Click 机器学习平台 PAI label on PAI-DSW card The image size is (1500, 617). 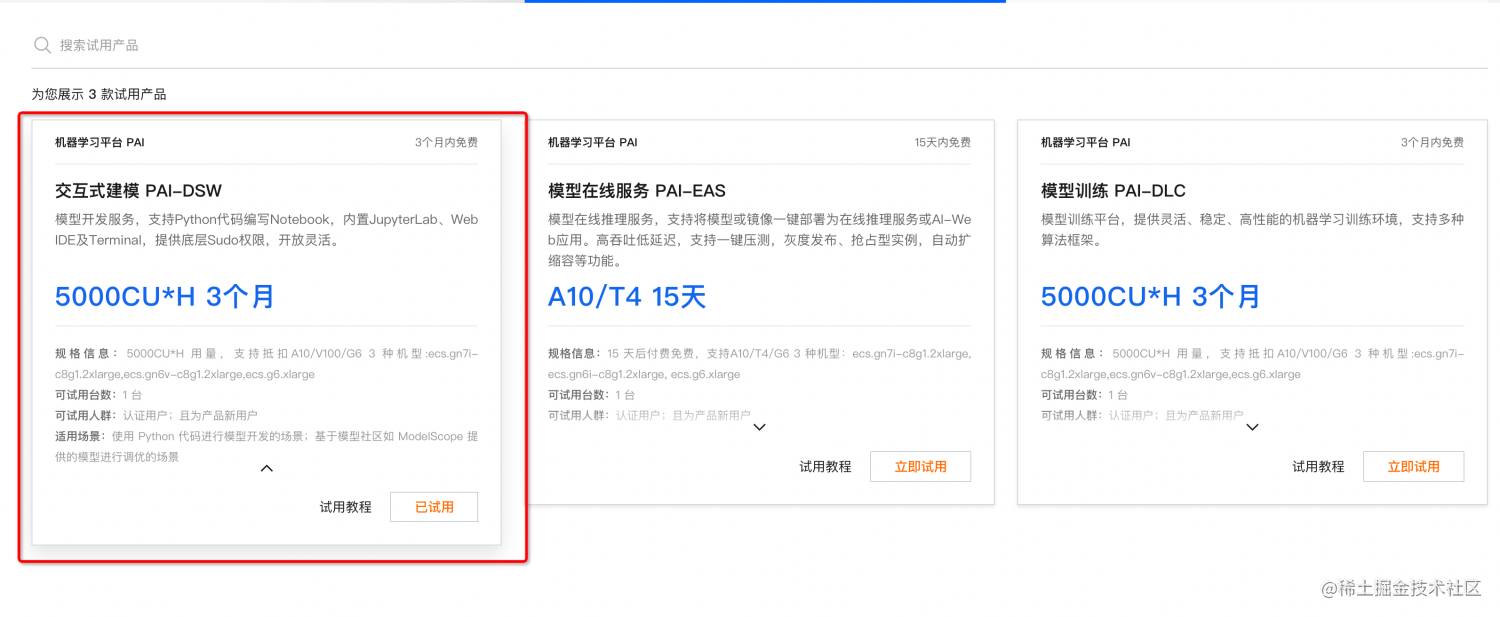click(100, 142)
